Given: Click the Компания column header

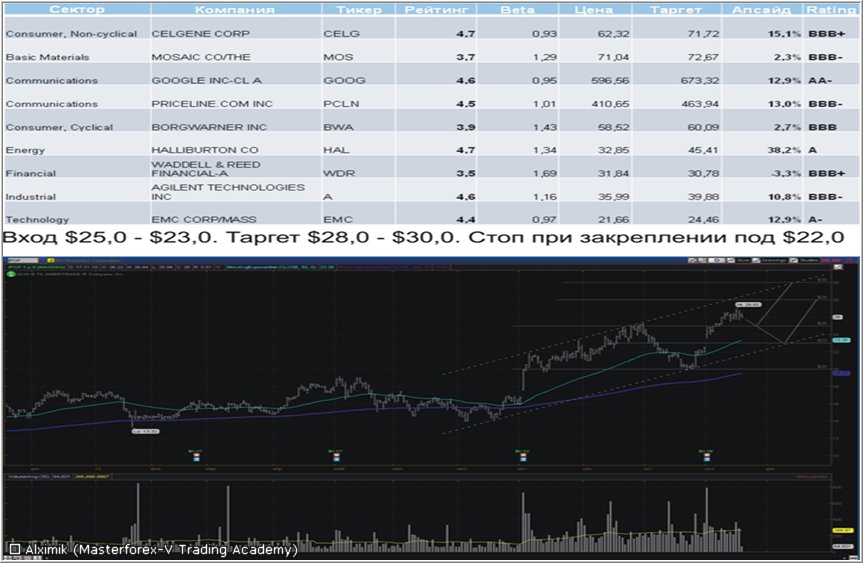Looking at the screenshot, I should point(235,9).
